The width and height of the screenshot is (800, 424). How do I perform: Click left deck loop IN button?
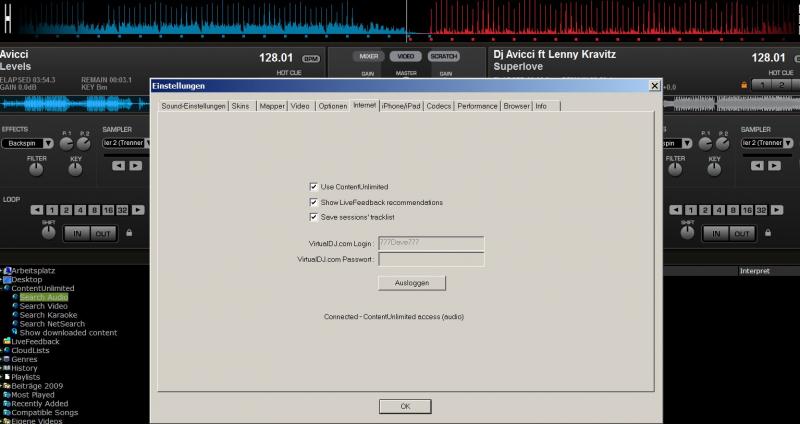(77, 234)
